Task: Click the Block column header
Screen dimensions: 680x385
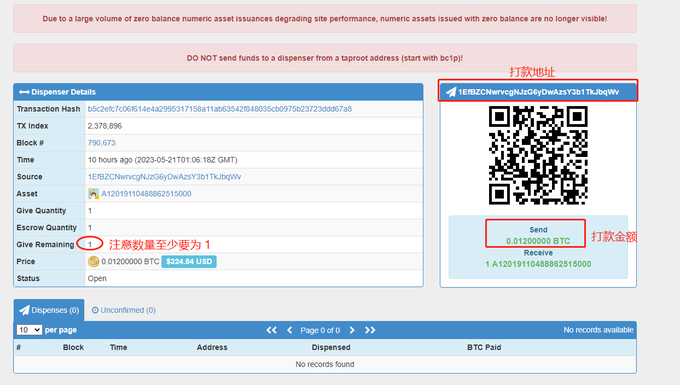Action: click(x=73, y=347)
